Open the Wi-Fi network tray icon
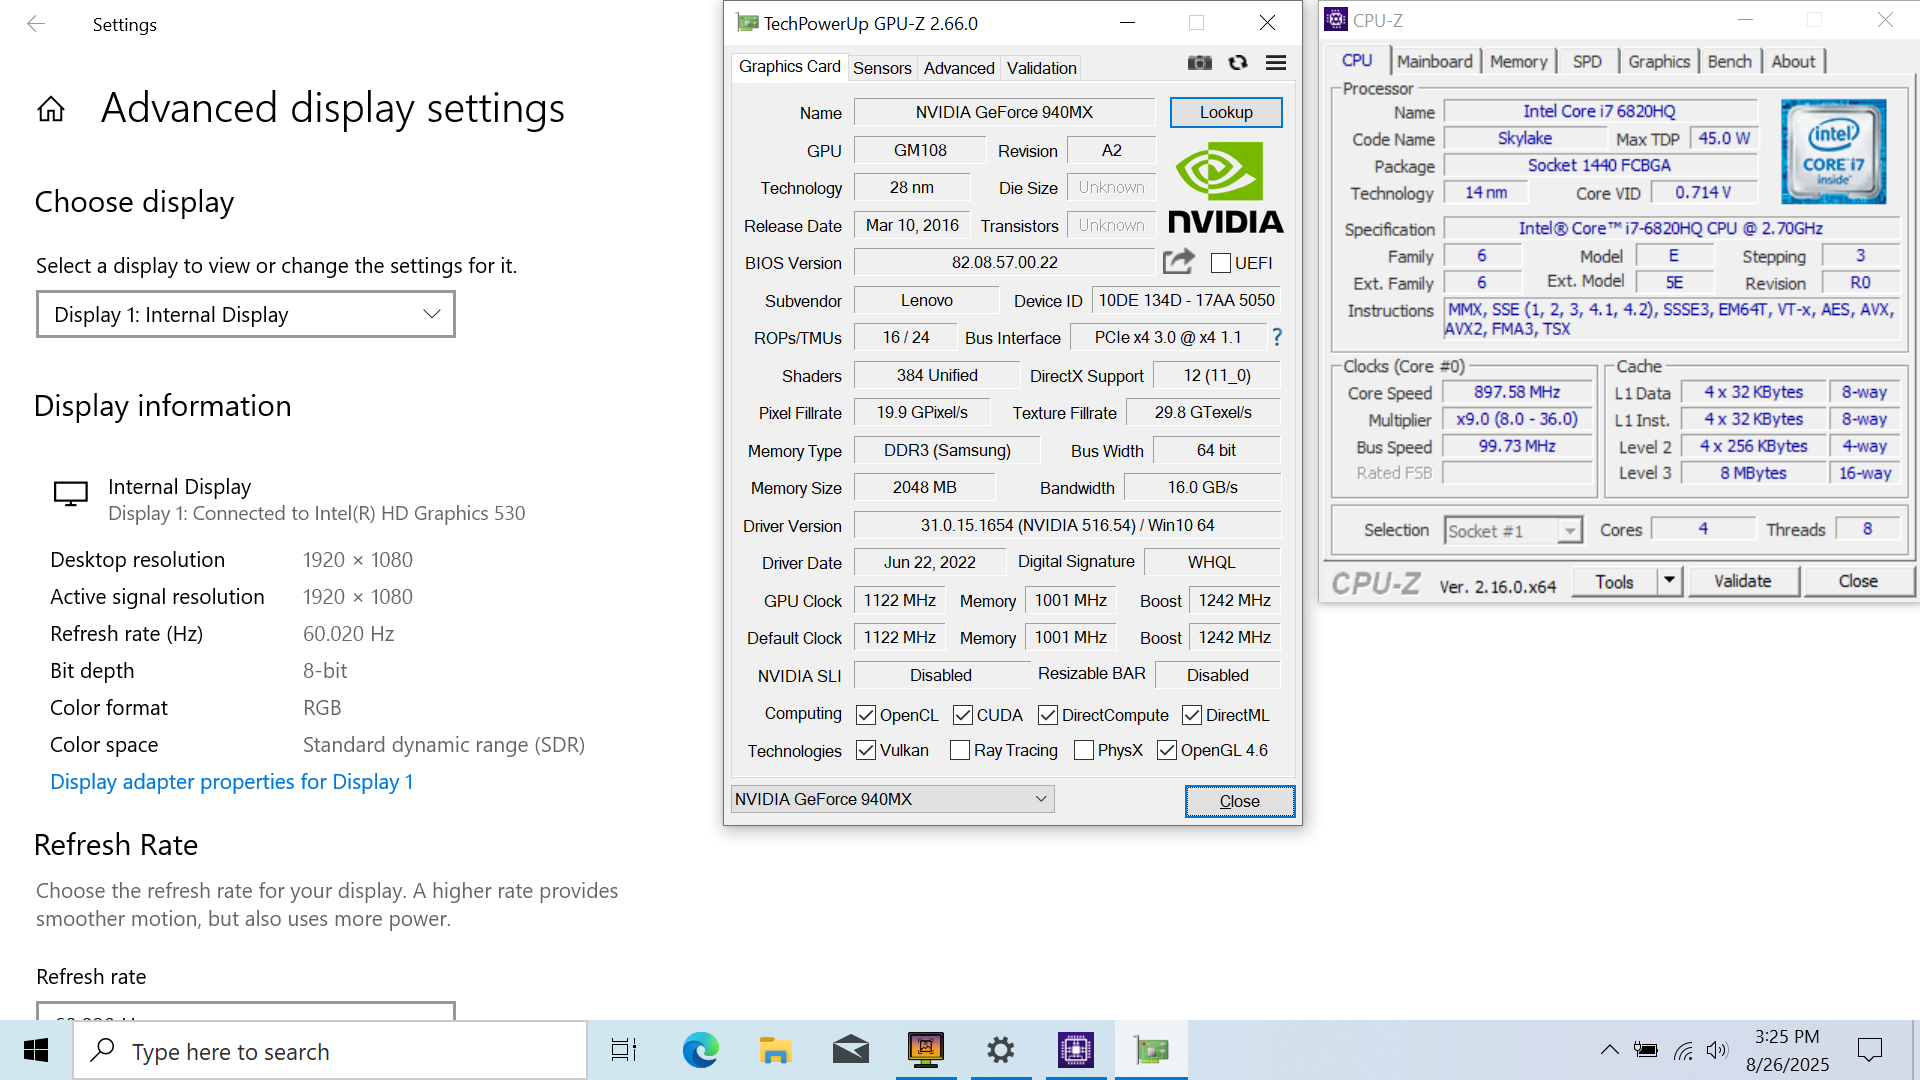Image resolution: width=1920 pixels, height=1080 pixels. pyautogui.click(x=1683, y=1050)
